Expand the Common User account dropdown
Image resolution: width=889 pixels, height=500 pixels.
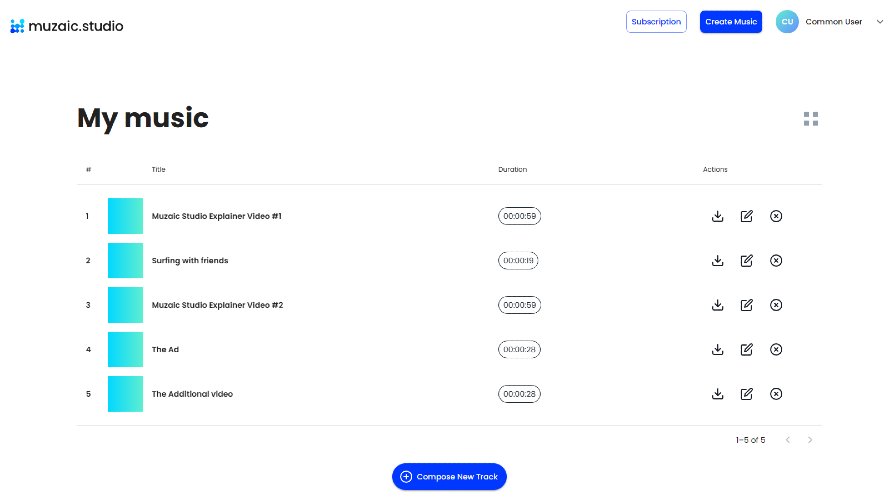(x=879, y=22)
